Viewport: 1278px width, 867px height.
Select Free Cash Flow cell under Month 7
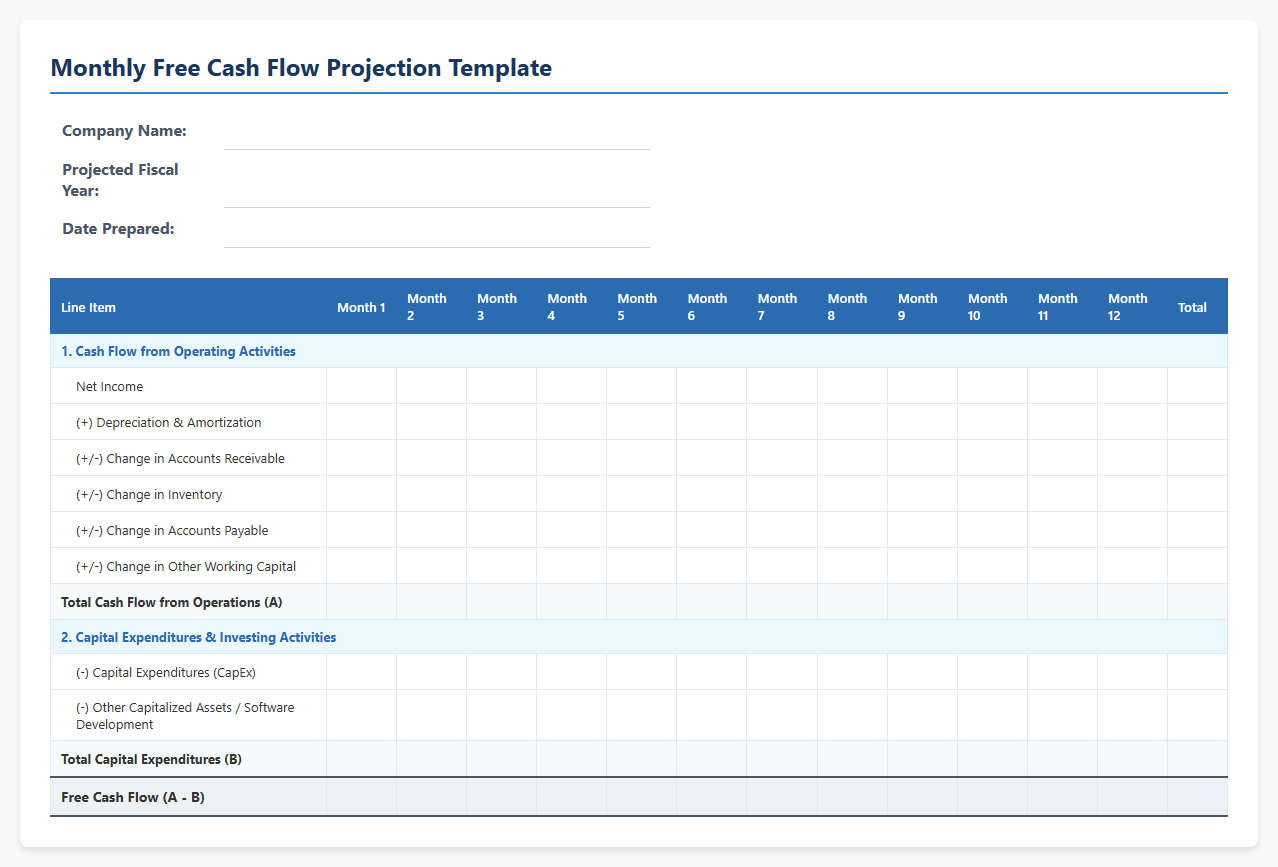click(782, 797)
